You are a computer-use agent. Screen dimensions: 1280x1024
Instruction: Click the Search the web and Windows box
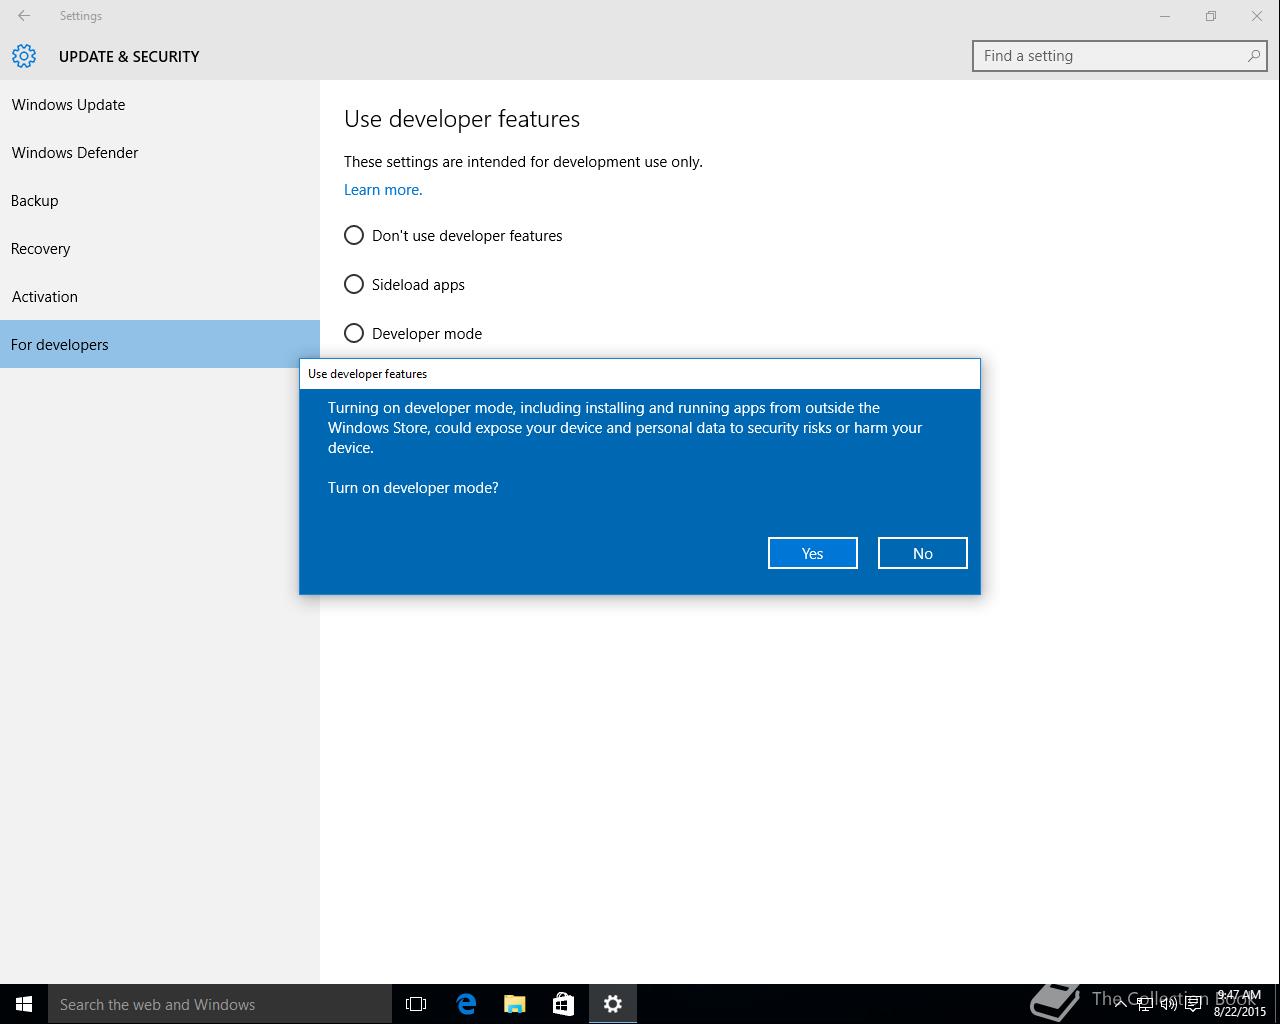220,1004
